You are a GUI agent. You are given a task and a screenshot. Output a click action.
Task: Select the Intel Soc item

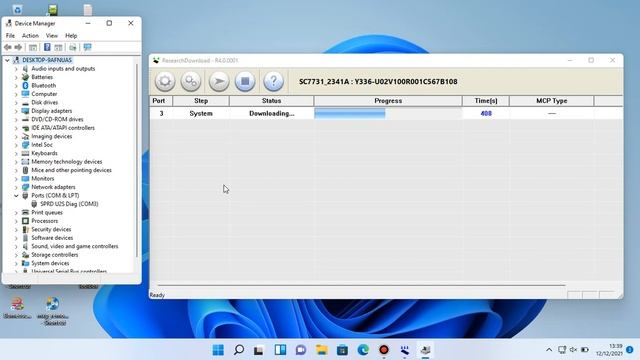pyautogui.click(x=42, y=145)
